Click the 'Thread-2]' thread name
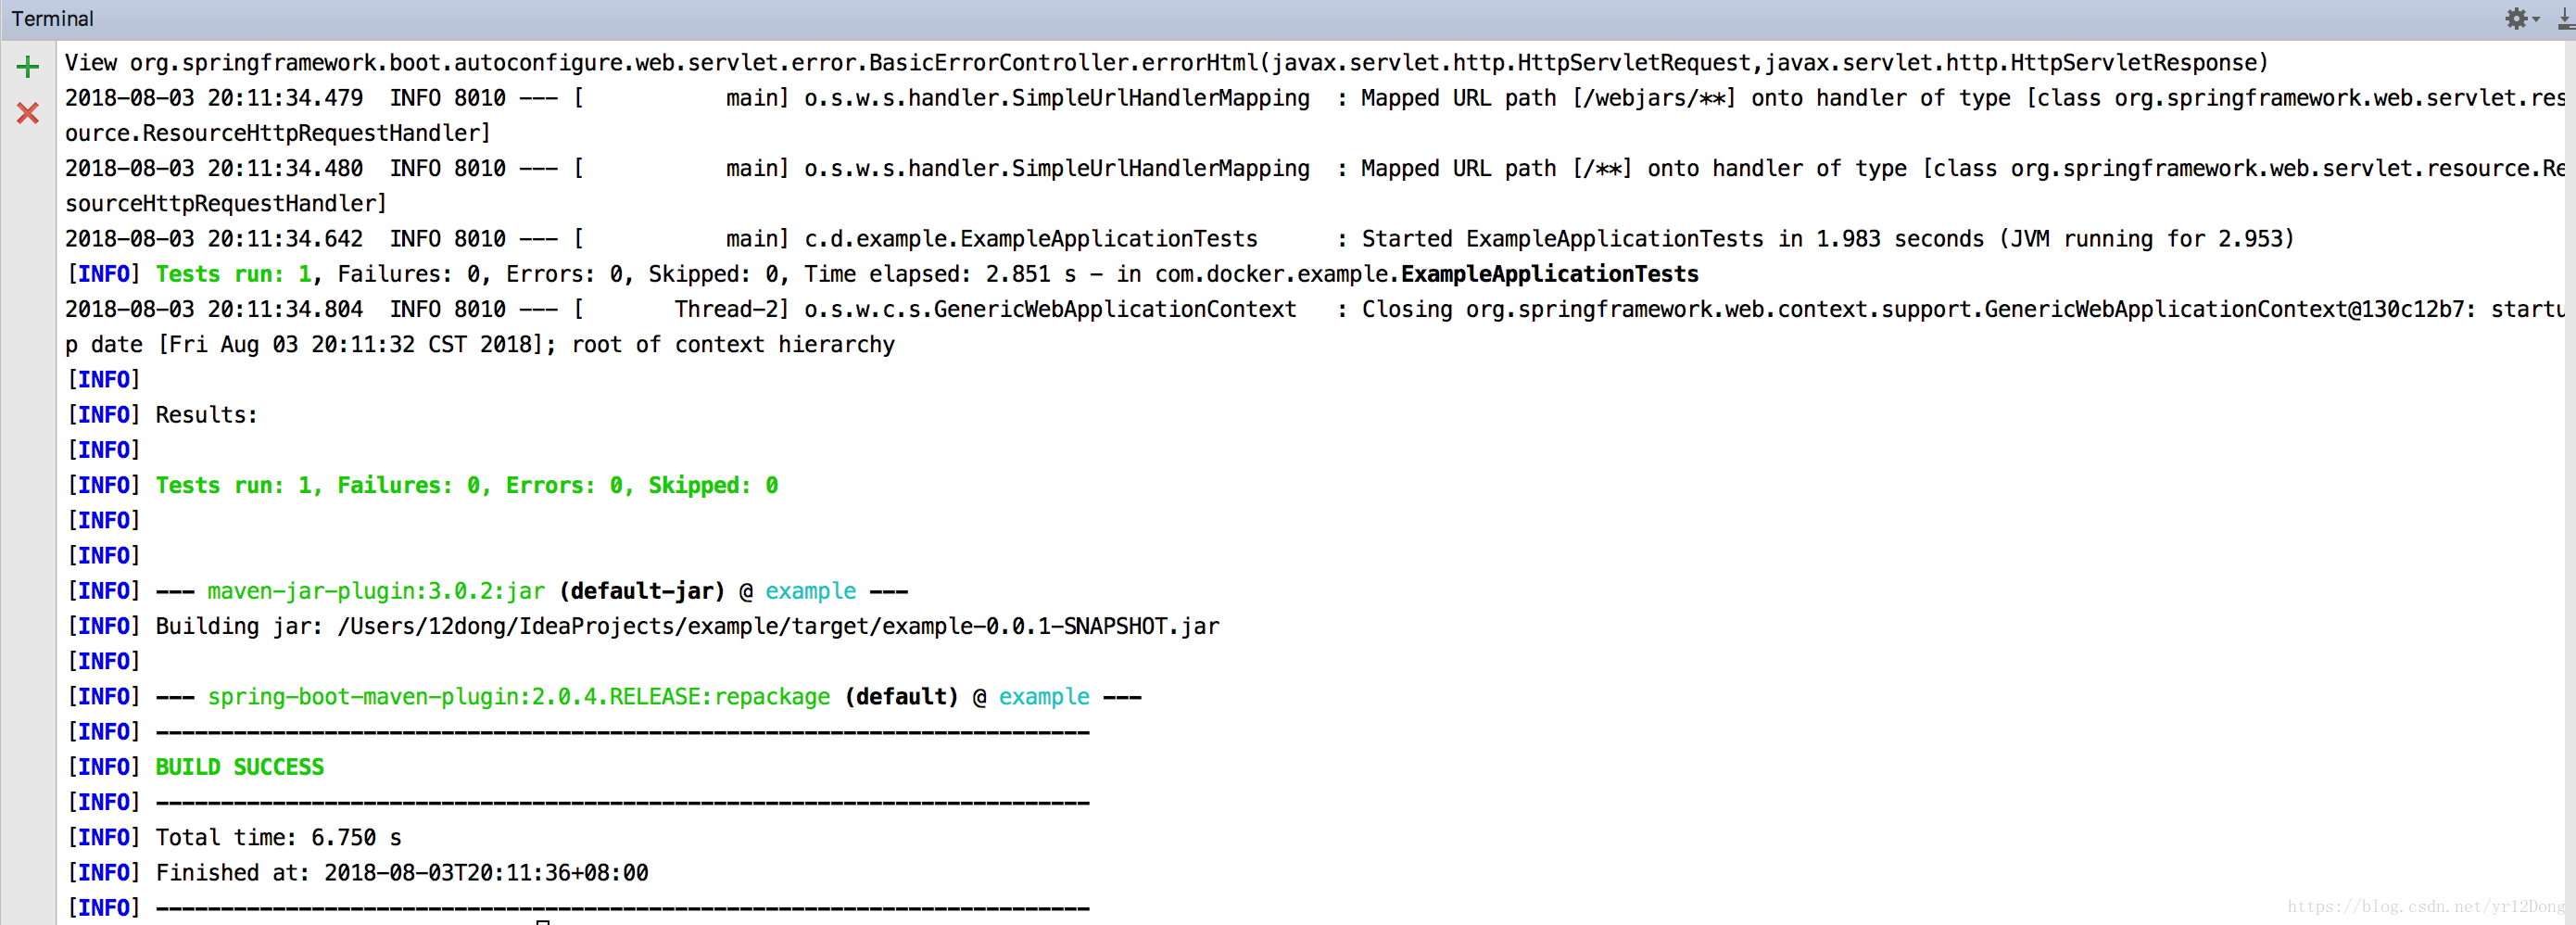Image resolution: width=2576 pixels, height=925 pixels. coord(732,309)
